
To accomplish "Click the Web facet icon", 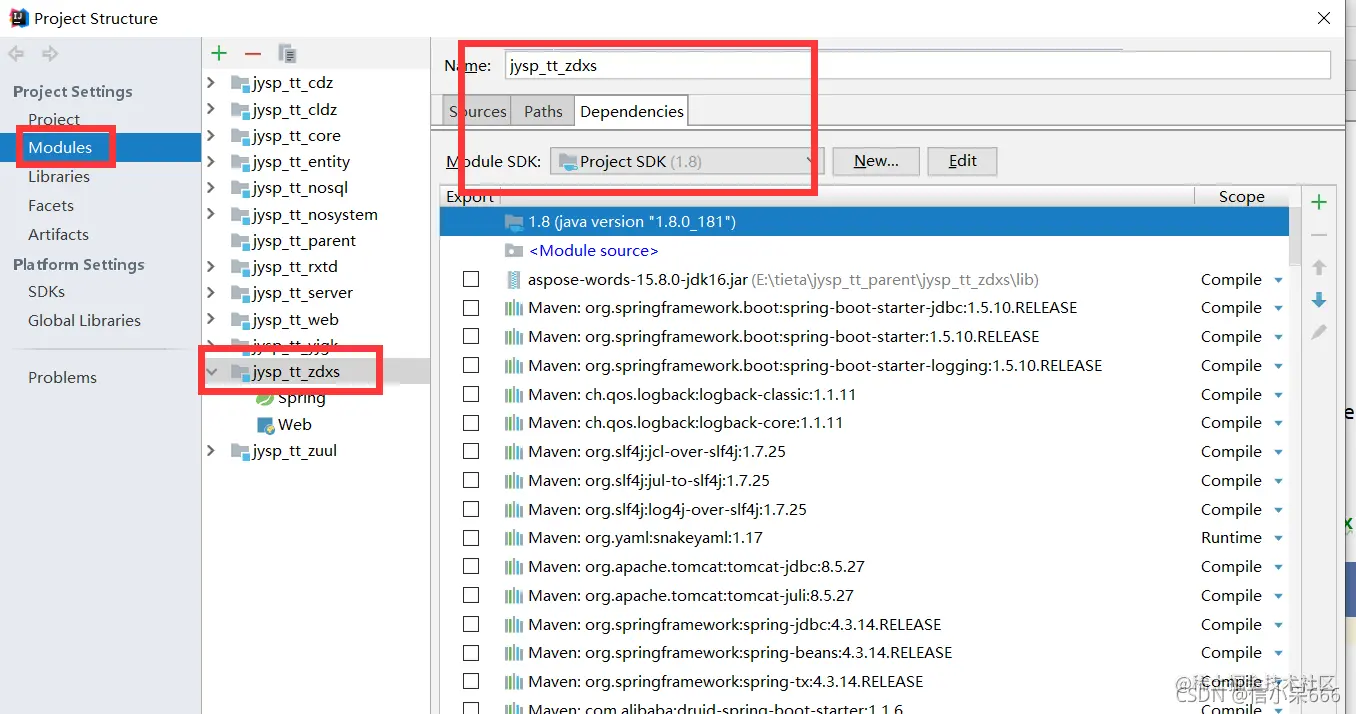I will [265, 425].
